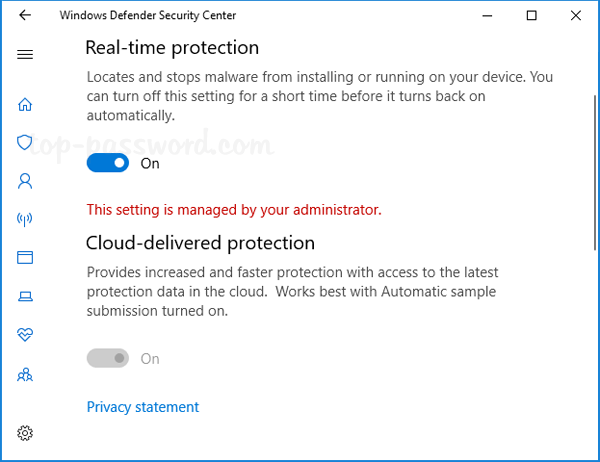Image resolution: width=600 pixels, height=462 pixels.
Task: Open Account protection person icon
Action: point(25,181)
